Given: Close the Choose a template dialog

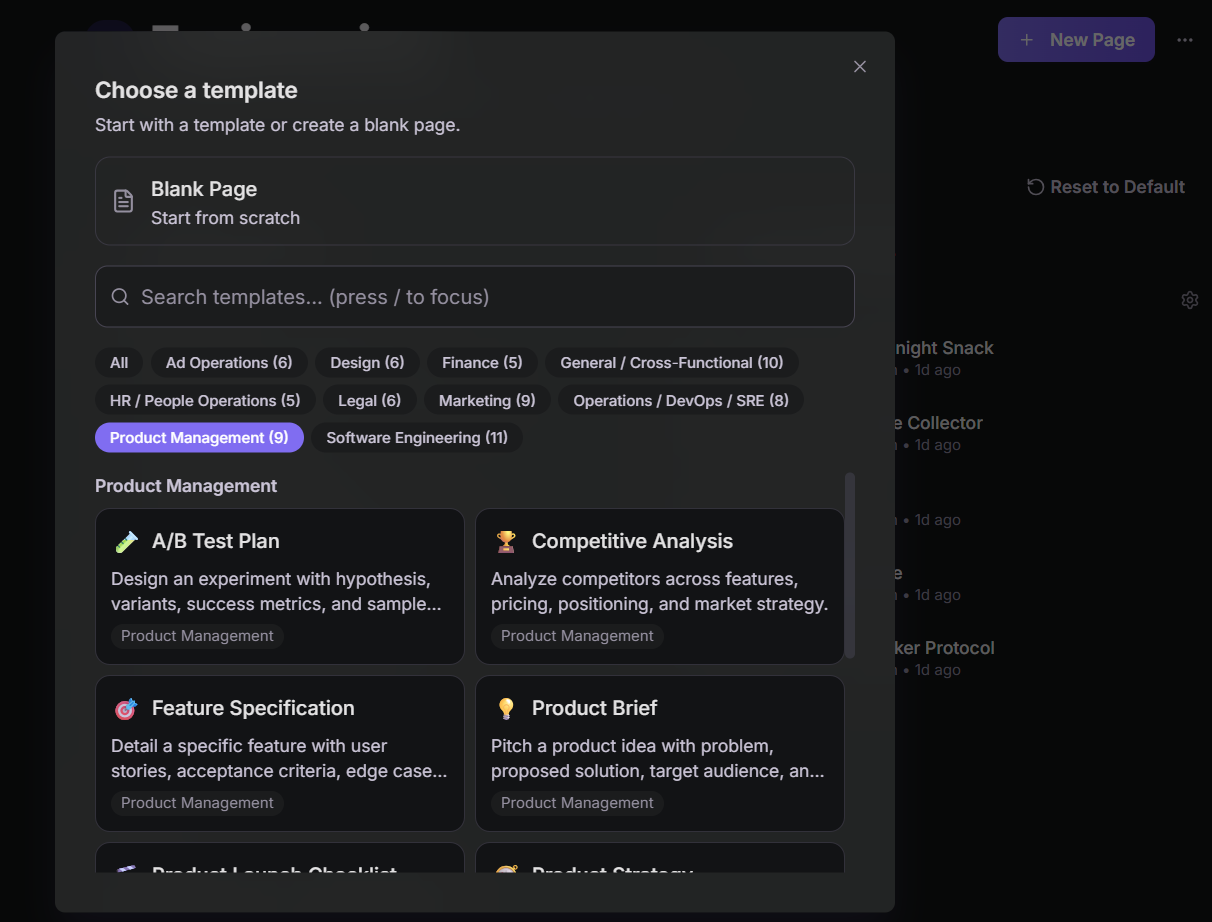Looking at the screenshot, I should [x=860, y=67].
